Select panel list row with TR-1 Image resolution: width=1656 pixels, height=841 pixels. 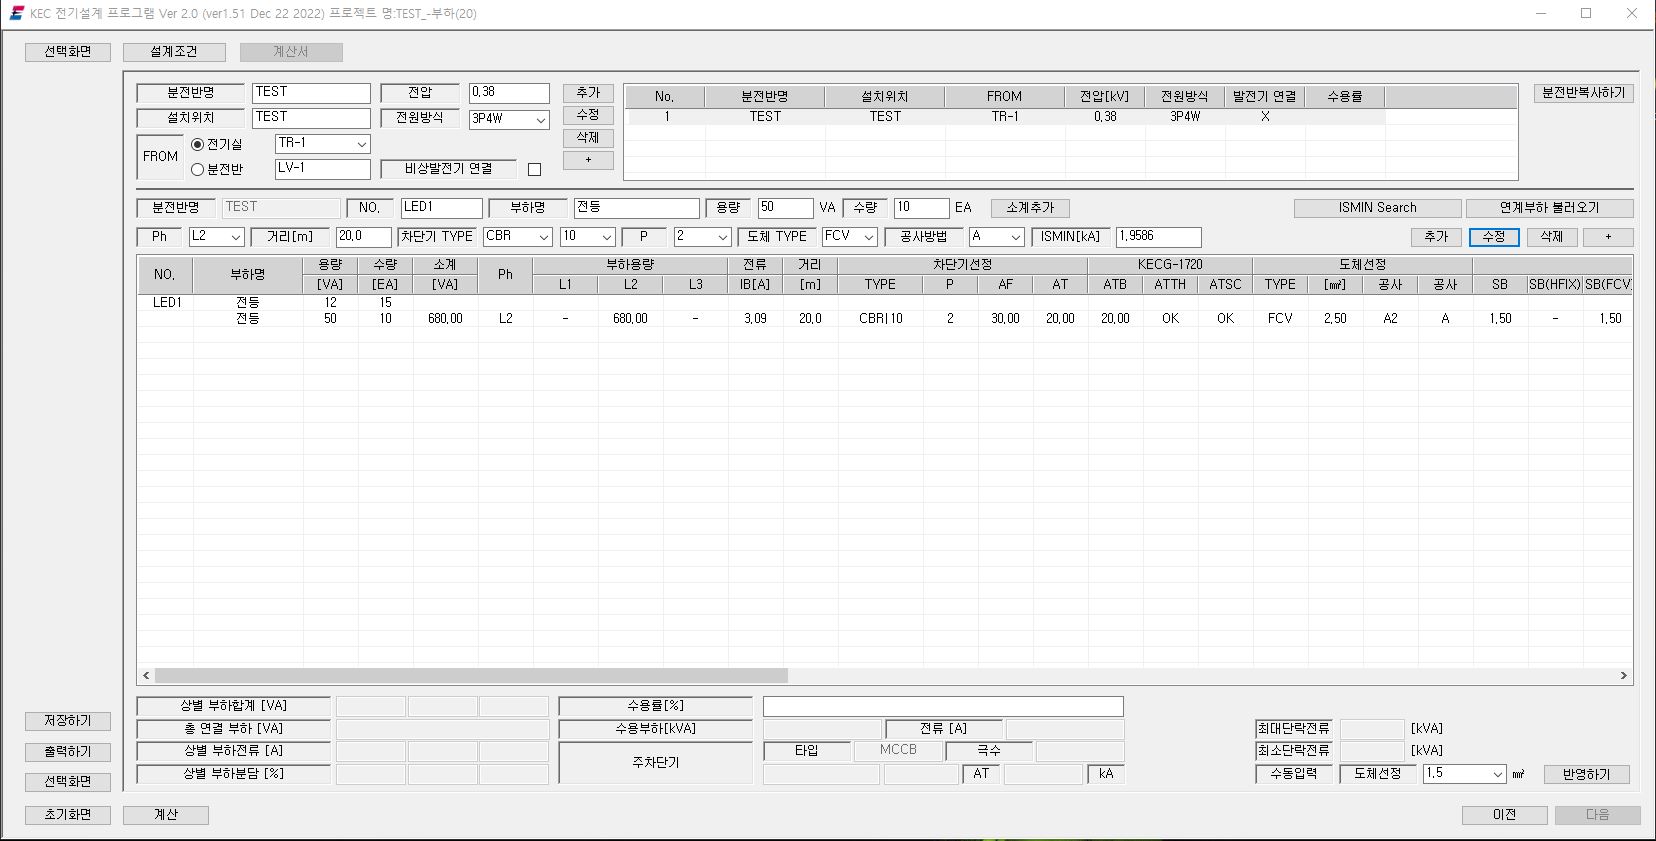coord(1005,117)
